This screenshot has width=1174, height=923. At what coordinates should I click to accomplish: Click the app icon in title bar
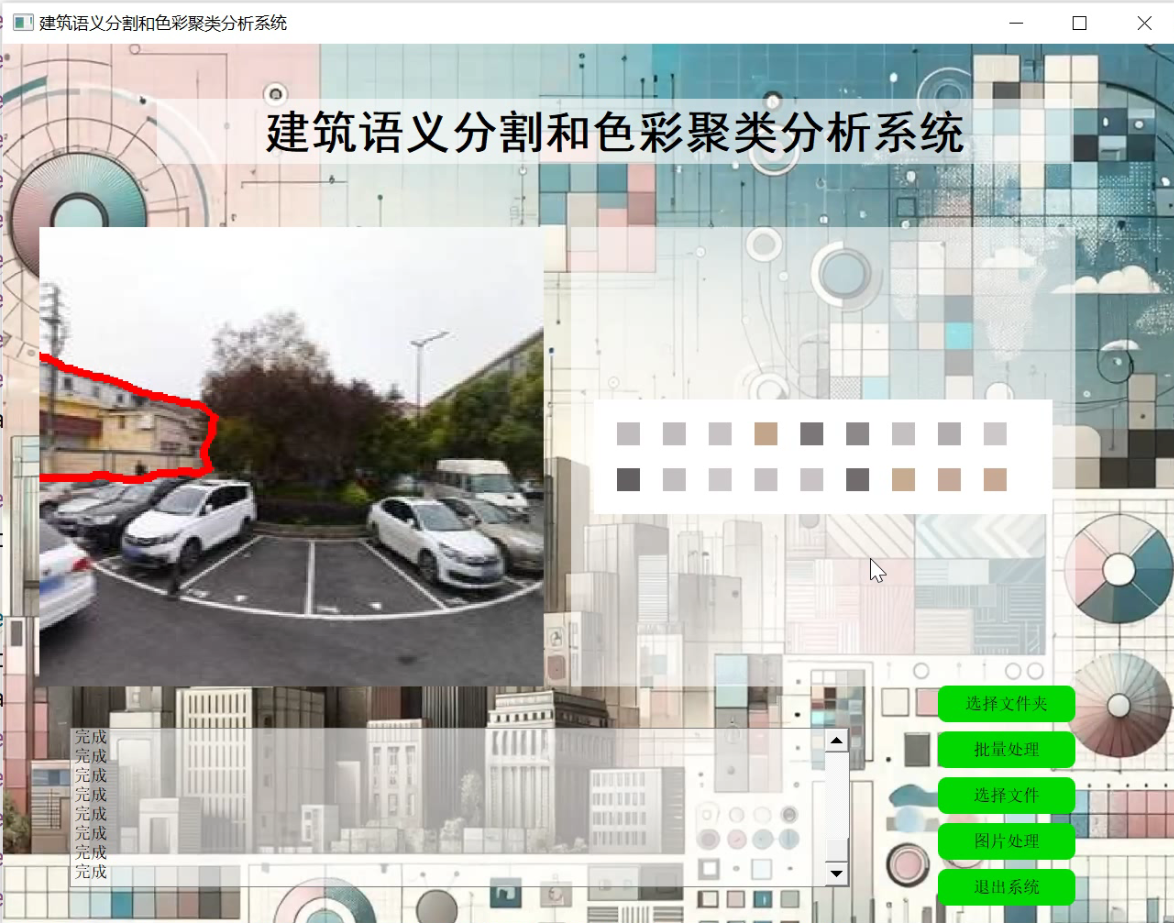[x=23, y=23]
